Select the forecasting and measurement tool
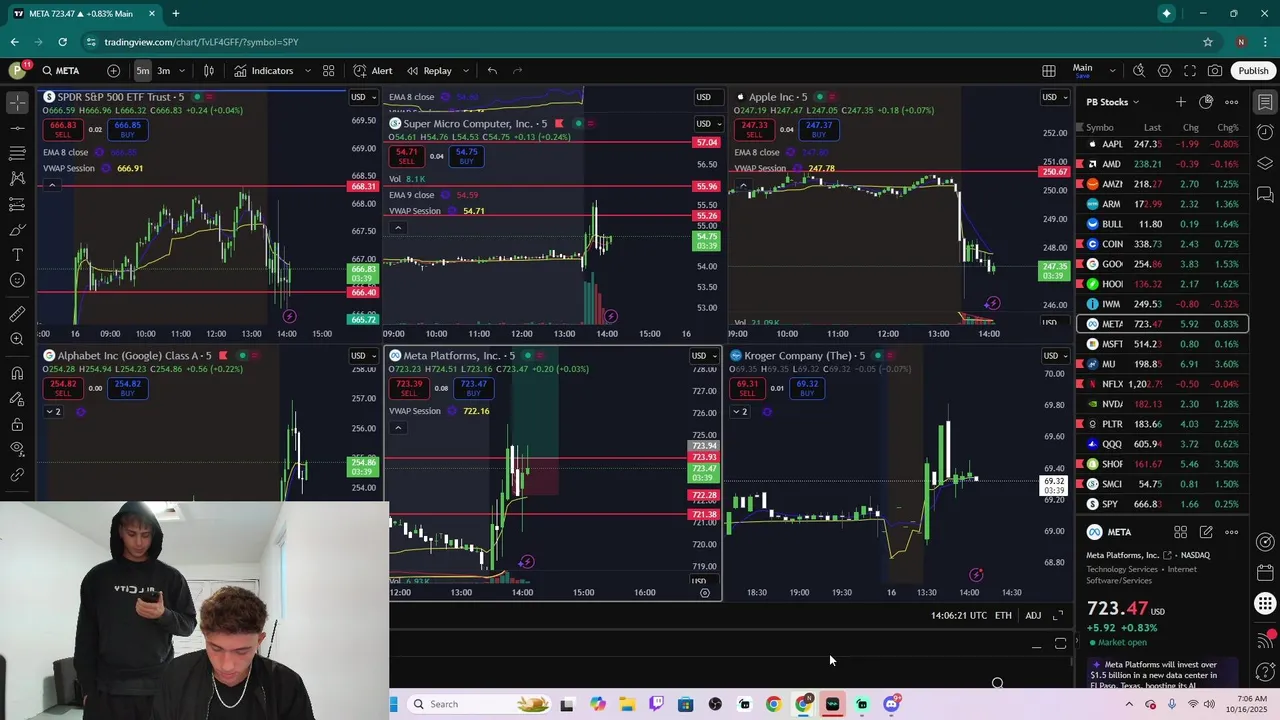This screenshot has width=1280, height=720. [x=17, y=204]
